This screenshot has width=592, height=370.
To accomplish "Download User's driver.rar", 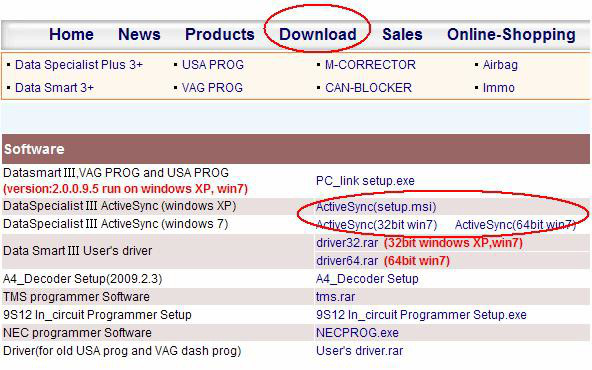I will click(x=359, y=351).
